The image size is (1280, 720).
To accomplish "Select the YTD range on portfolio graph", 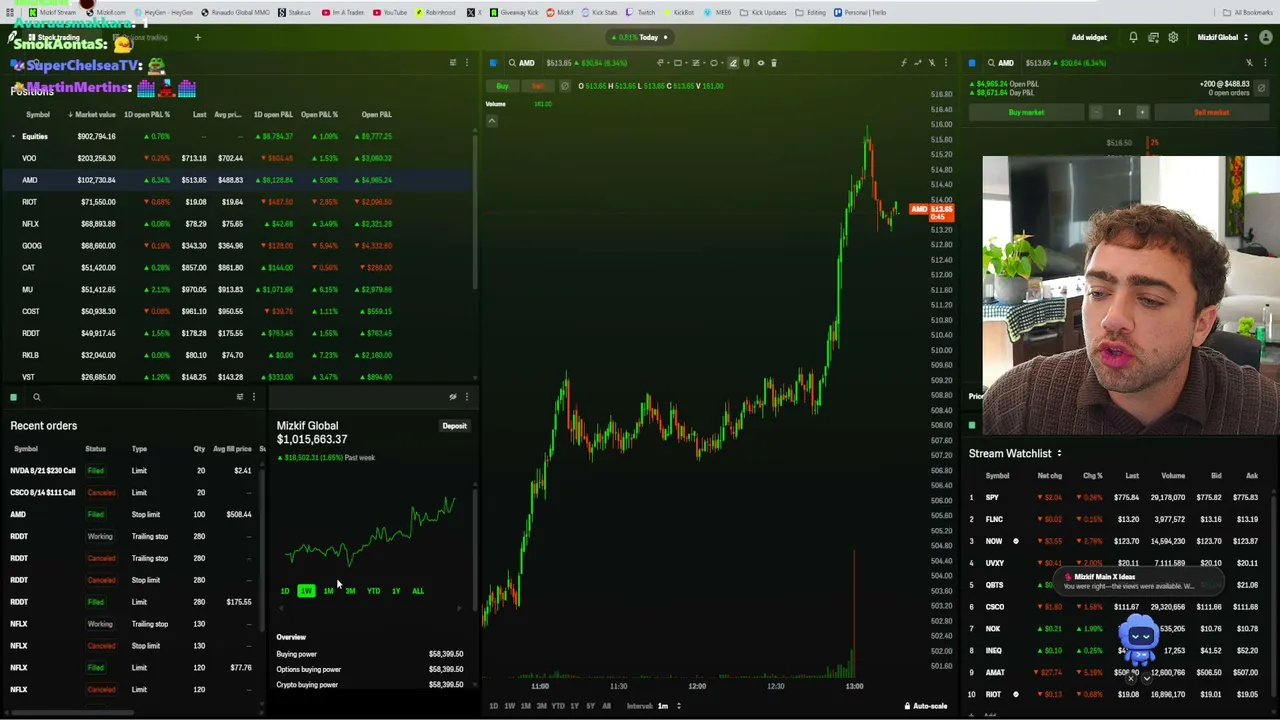I will tap(373, 591).
